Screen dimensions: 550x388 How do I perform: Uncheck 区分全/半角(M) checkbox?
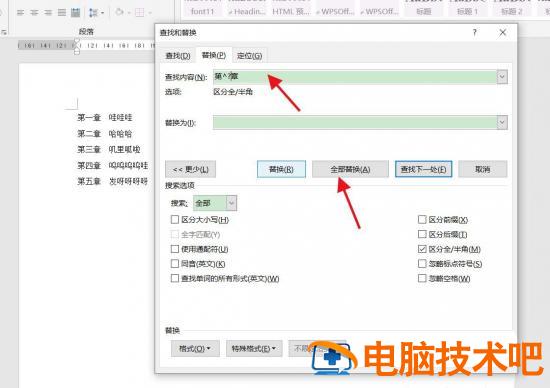(x=422, y=249)
